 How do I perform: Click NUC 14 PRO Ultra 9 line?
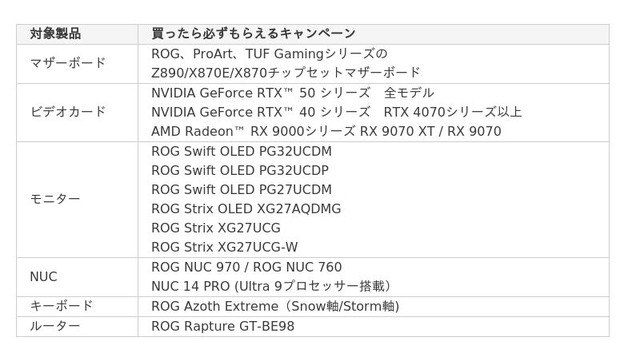point(271,286)
